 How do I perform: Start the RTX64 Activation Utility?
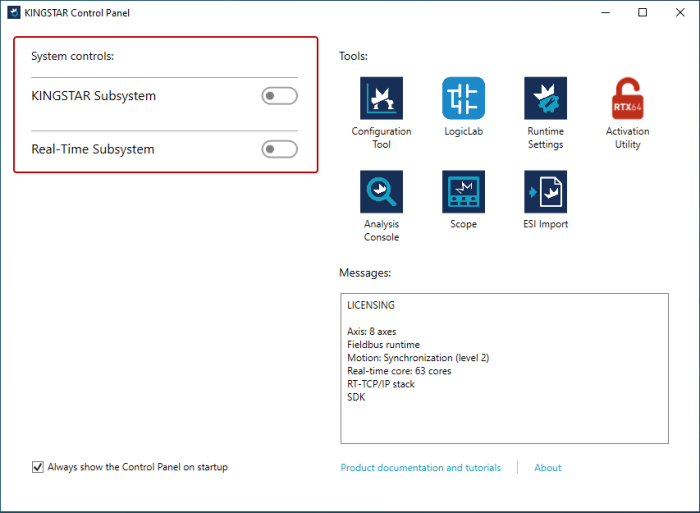point(628,98)
